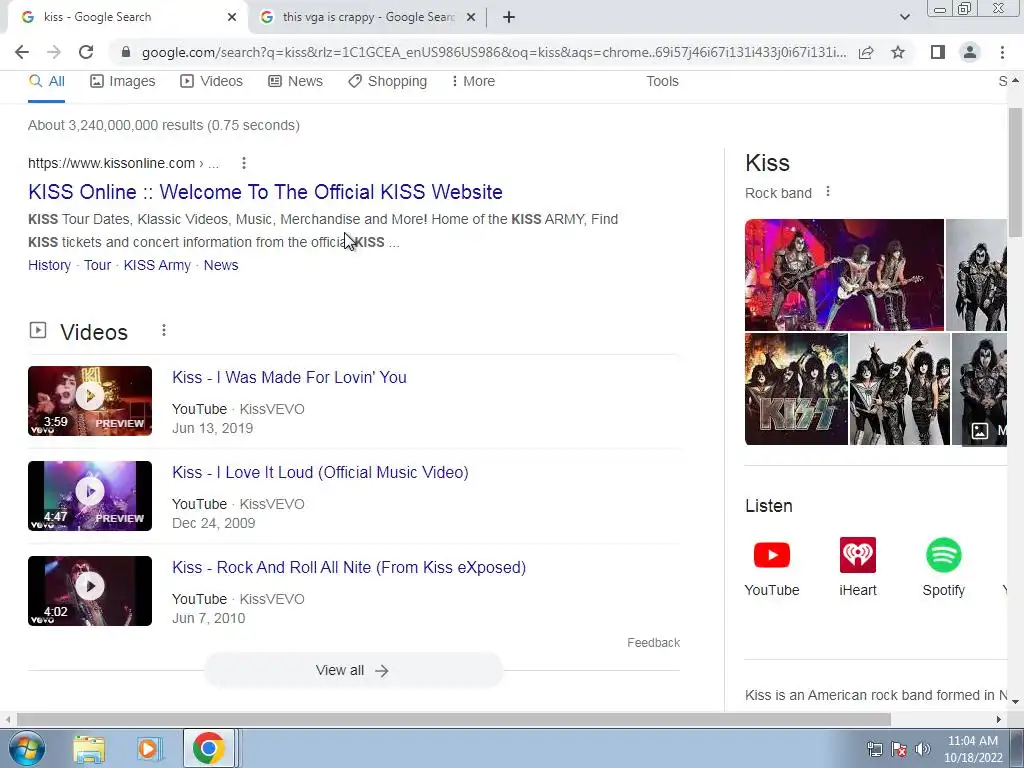Play 'I Love It Loud' video thumbnail
Image resolution: width=1024 pixels, height=768 pixels.
pyautogui.click(x=90, y=496)
